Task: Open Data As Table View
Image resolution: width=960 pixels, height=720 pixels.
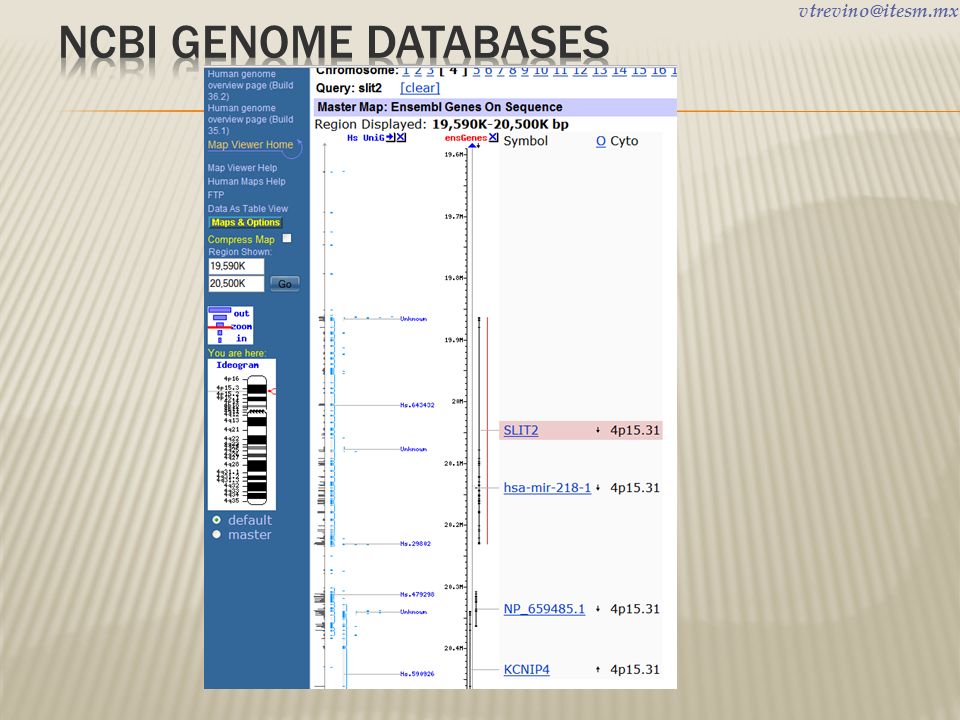Action: (x=247, y=209)
